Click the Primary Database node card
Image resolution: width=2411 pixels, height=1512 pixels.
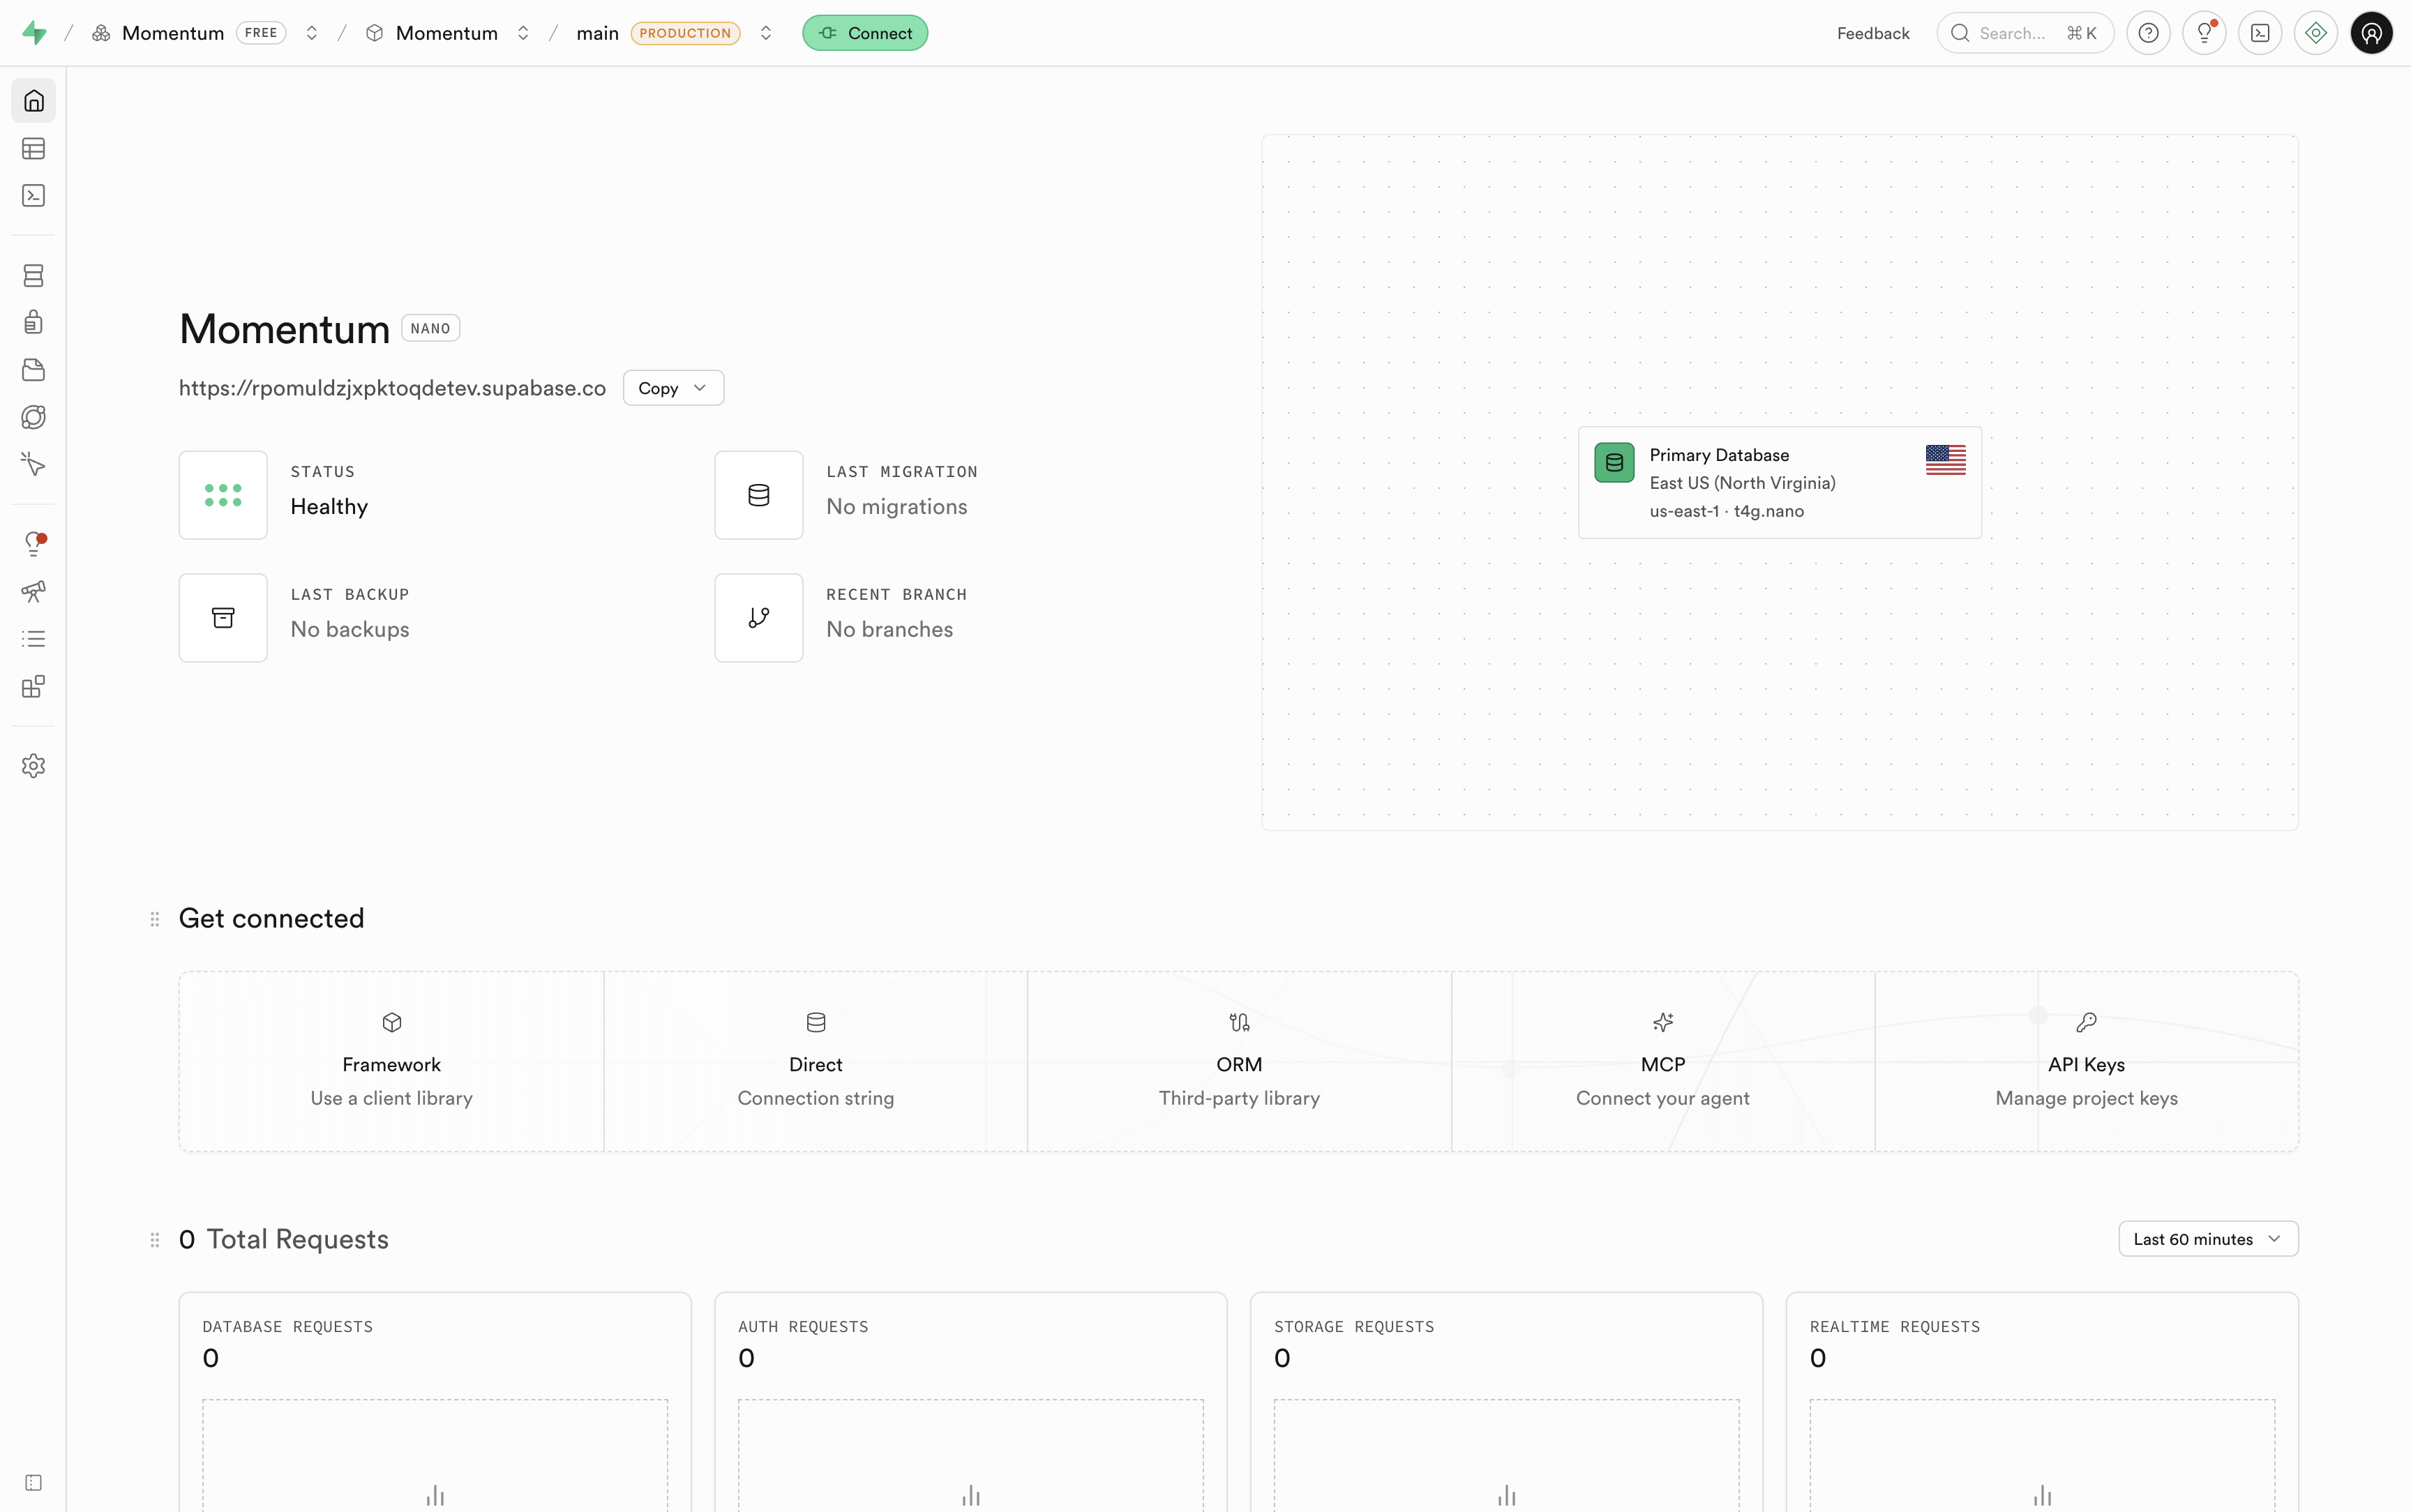[x=1780, y=483]
